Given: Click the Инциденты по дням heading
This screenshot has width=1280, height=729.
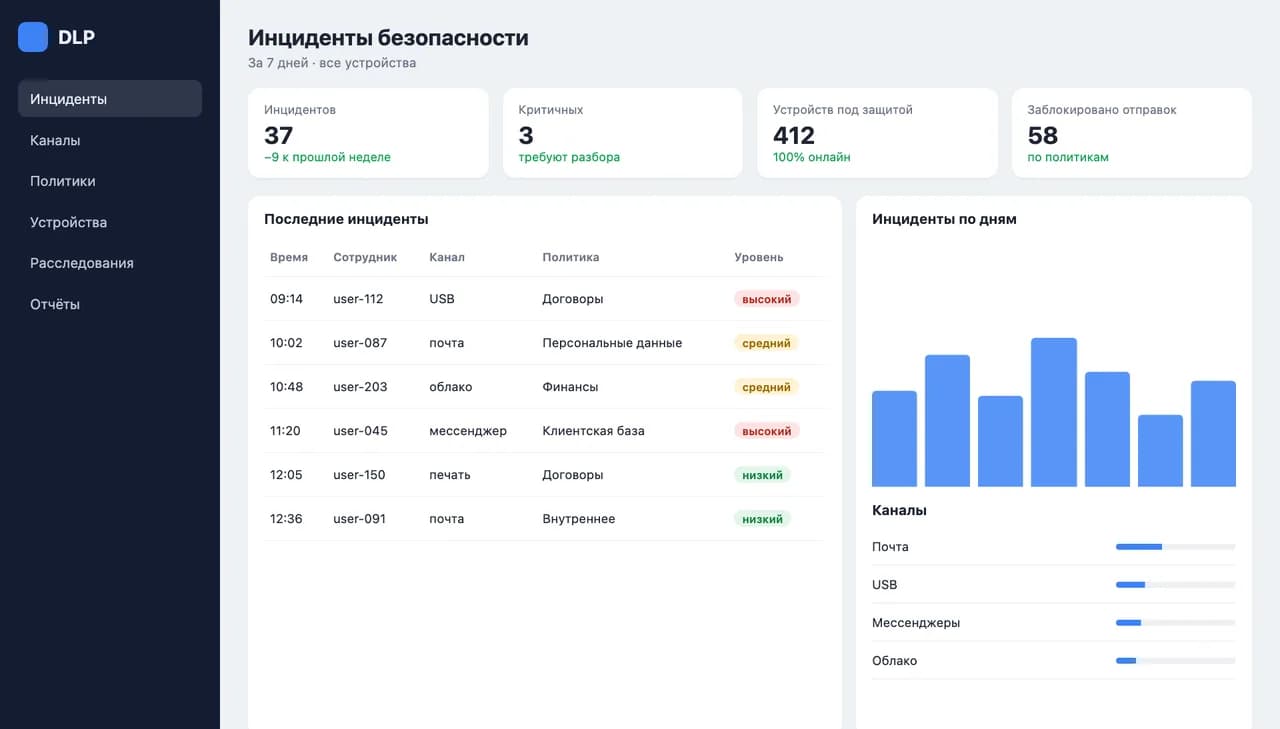Looking at the screenshot, I should tap(944, 219).
